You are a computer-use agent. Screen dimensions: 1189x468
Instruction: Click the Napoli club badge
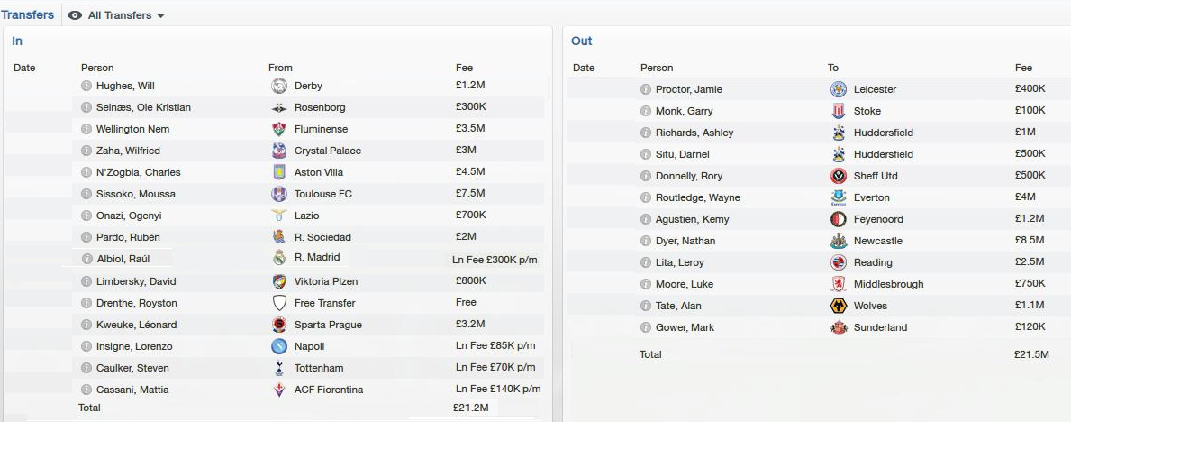279,347
